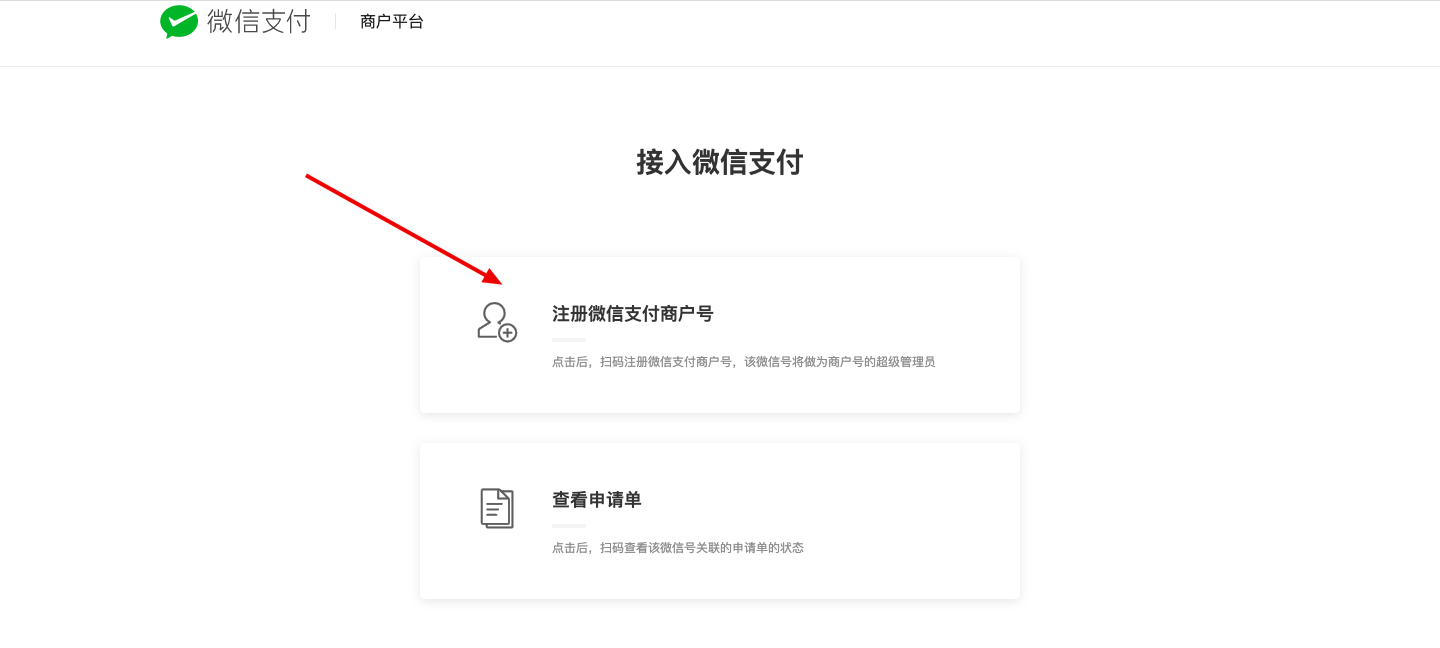Viewport: 1440px width, 648px height.
Task: Click the blank right side of the registration card
Action: tap(975, 300)
